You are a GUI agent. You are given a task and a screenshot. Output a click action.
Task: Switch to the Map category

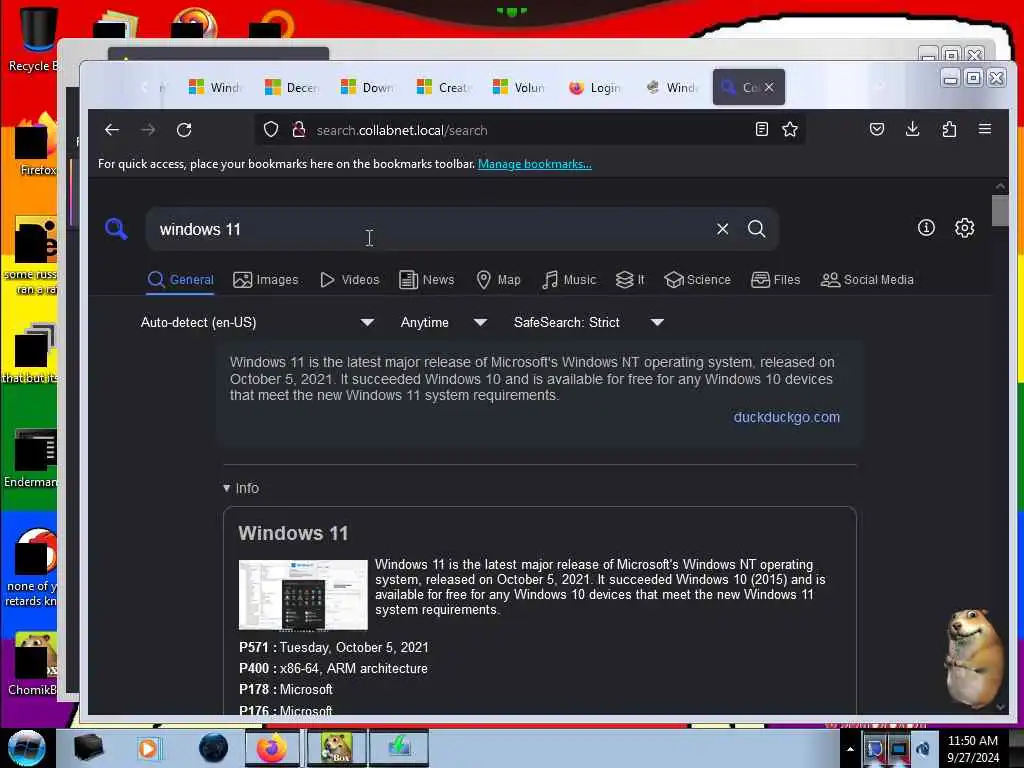tap(498, 280)
